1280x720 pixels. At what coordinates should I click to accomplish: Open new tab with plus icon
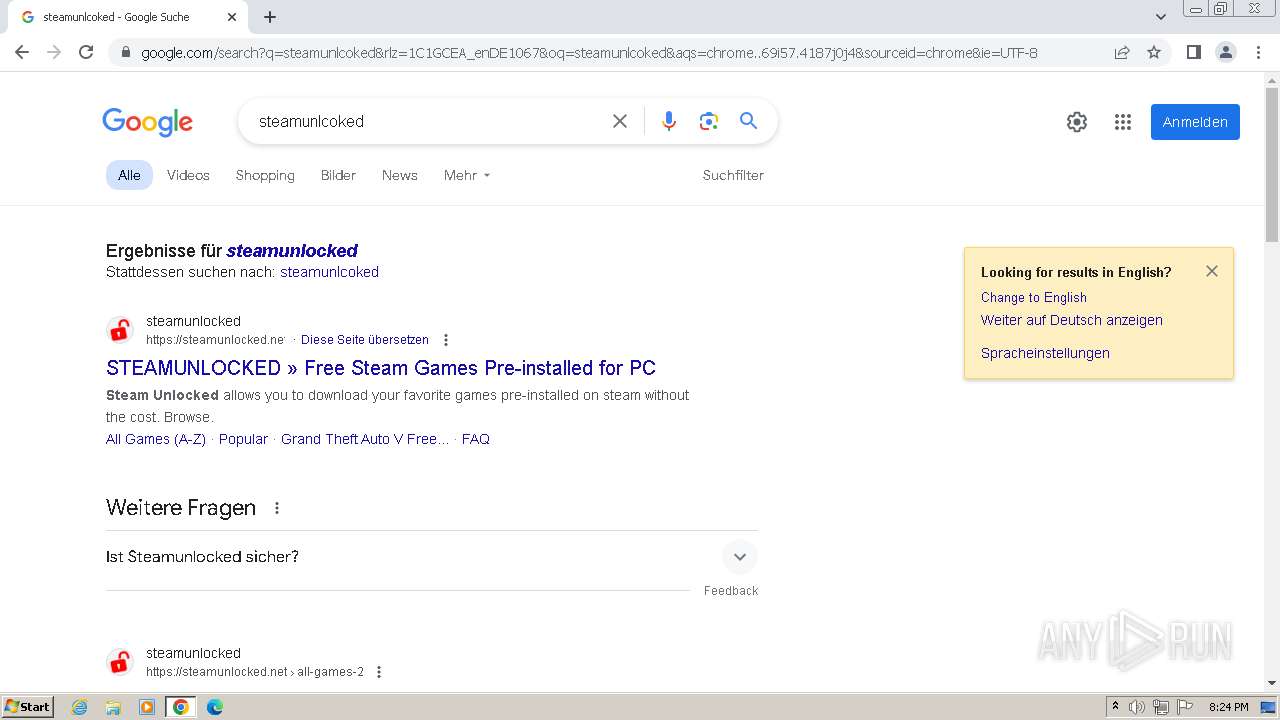point(270,17)
